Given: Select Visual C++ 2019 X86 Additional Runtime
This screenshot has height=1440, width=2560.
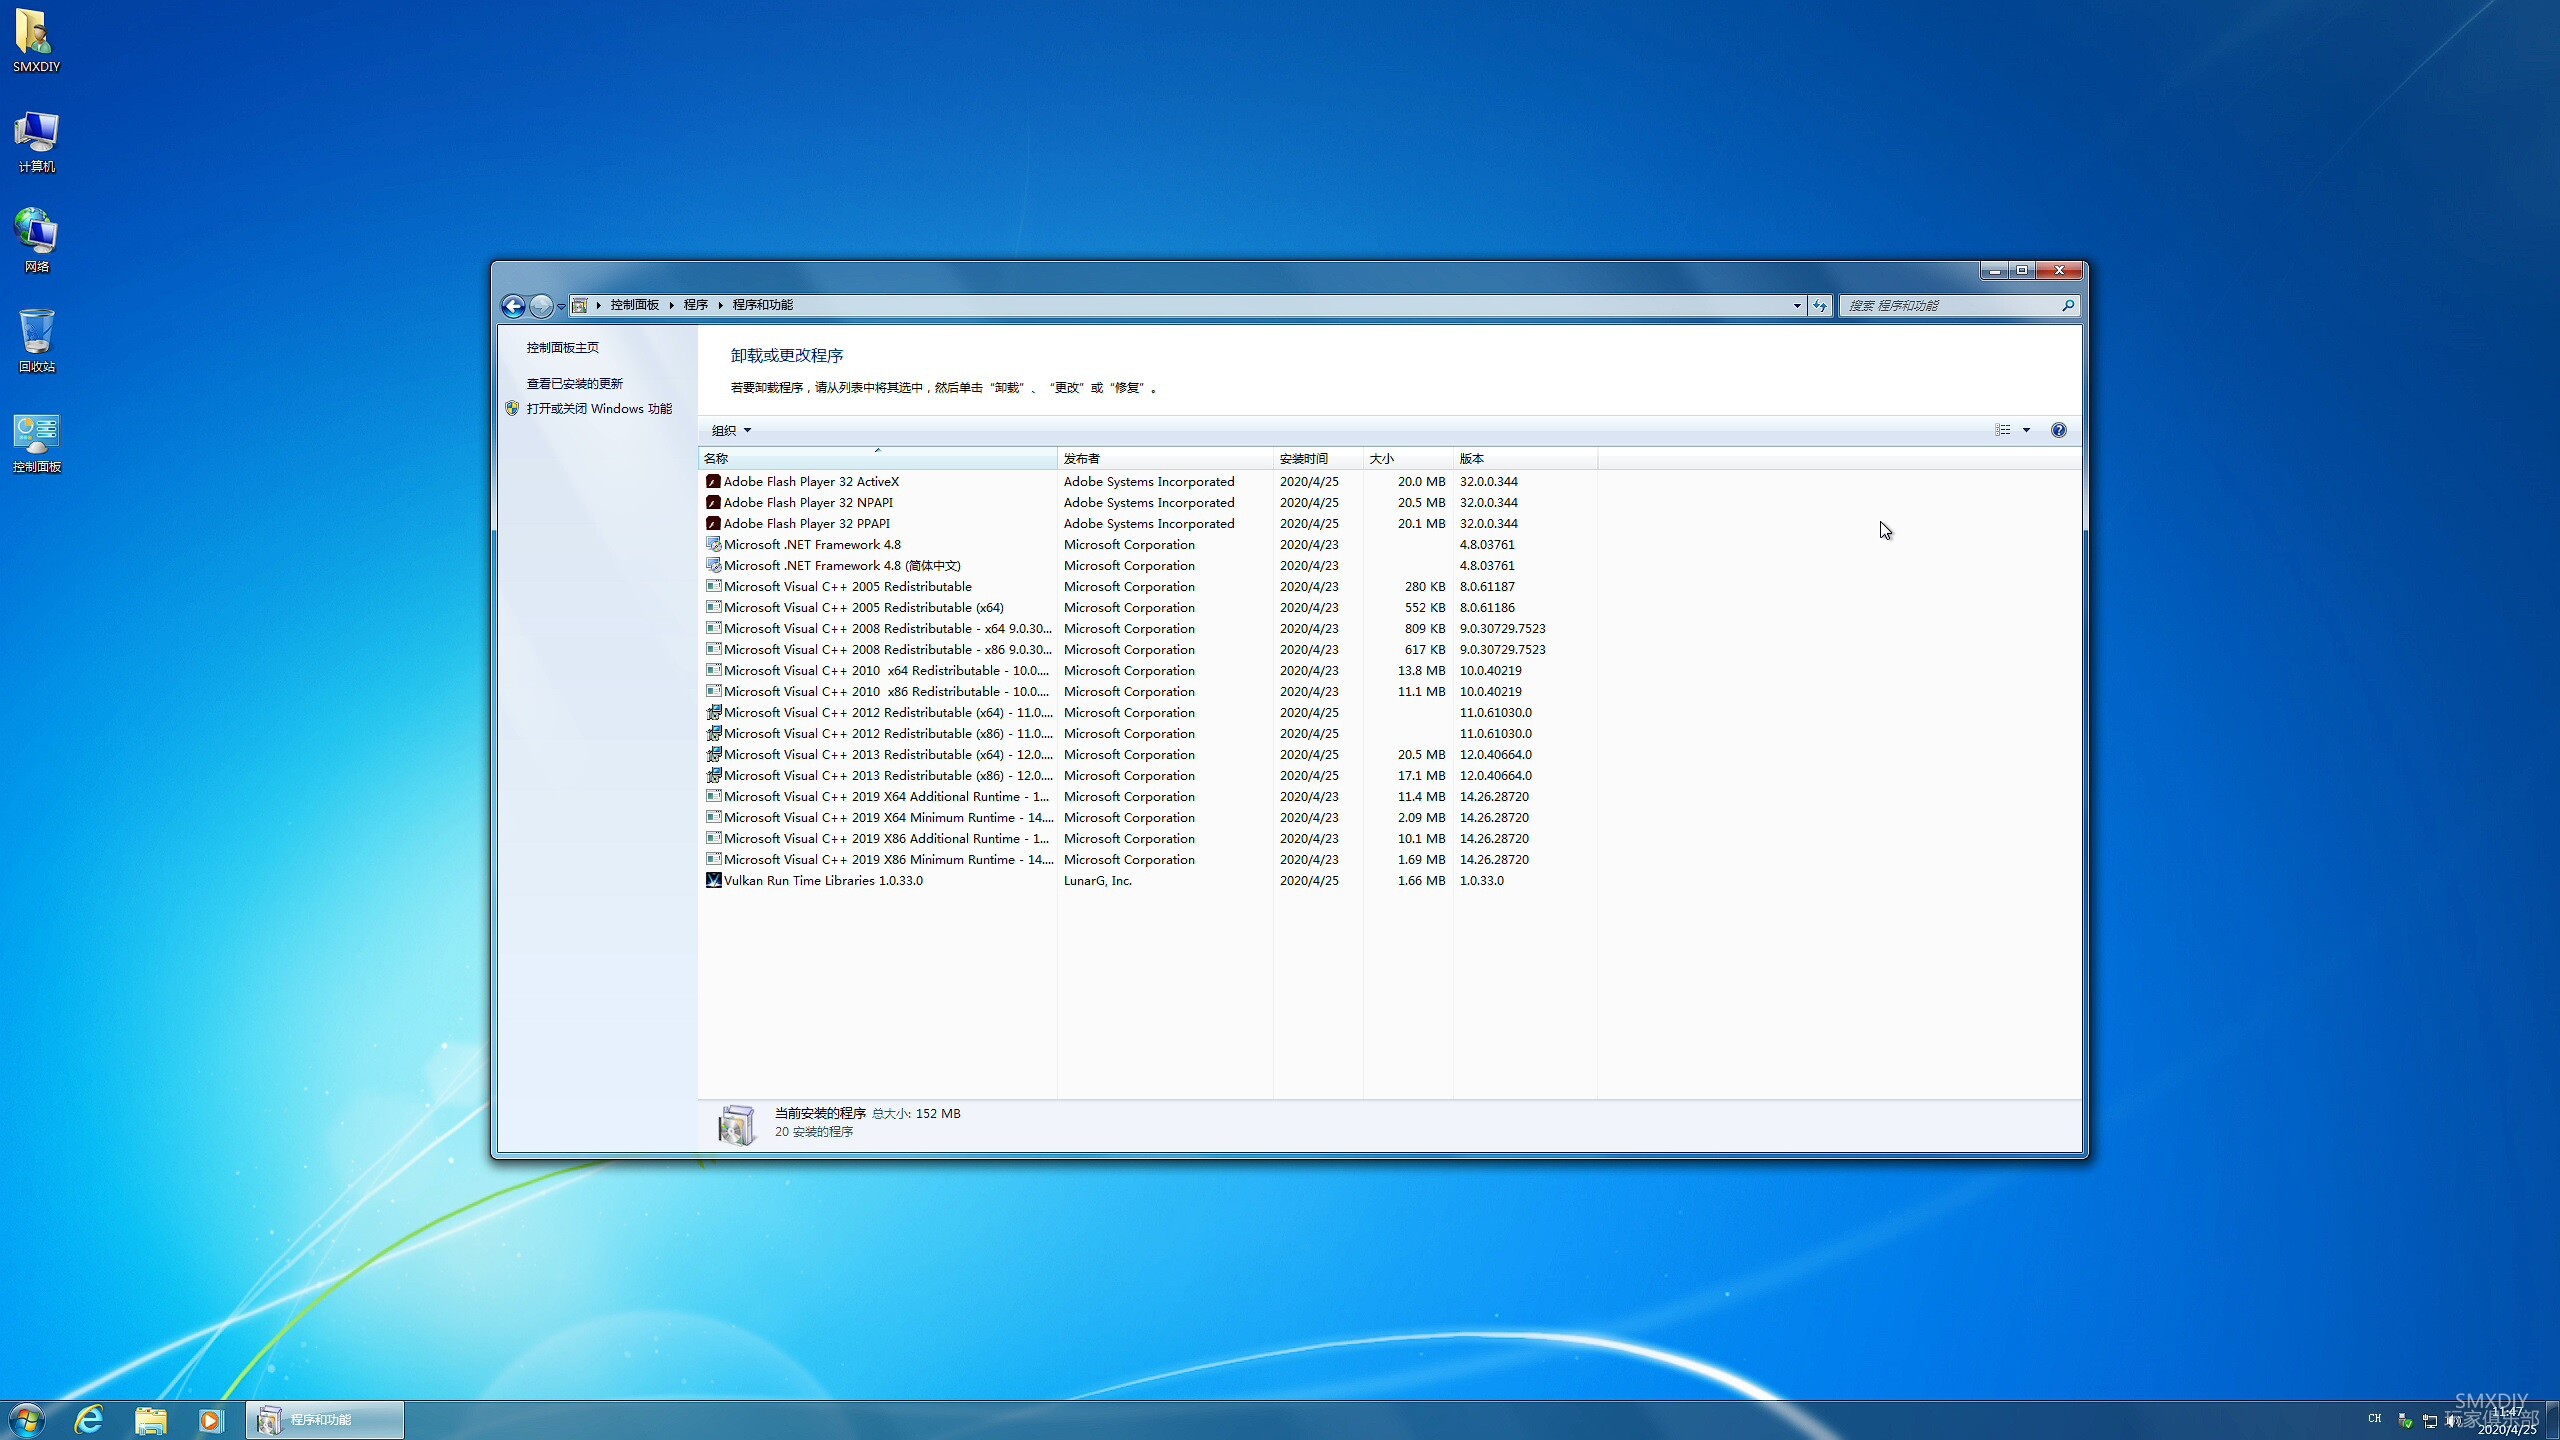Looking at the screenshot, I should tap(1150, 839).
